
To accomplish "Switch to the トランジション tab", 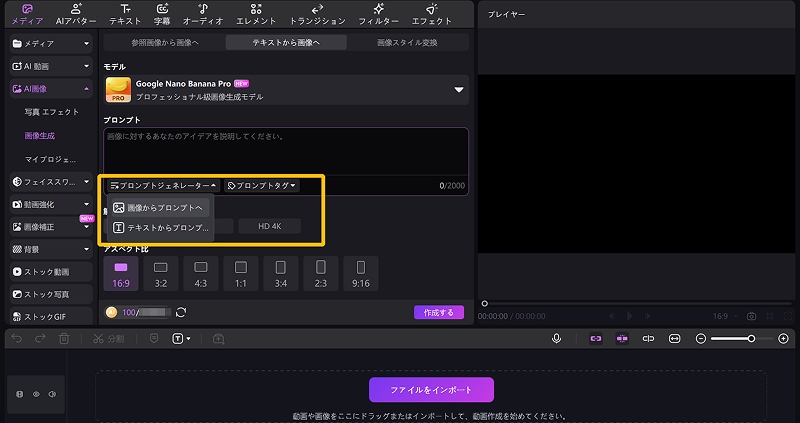I will (x=317, y=14).
